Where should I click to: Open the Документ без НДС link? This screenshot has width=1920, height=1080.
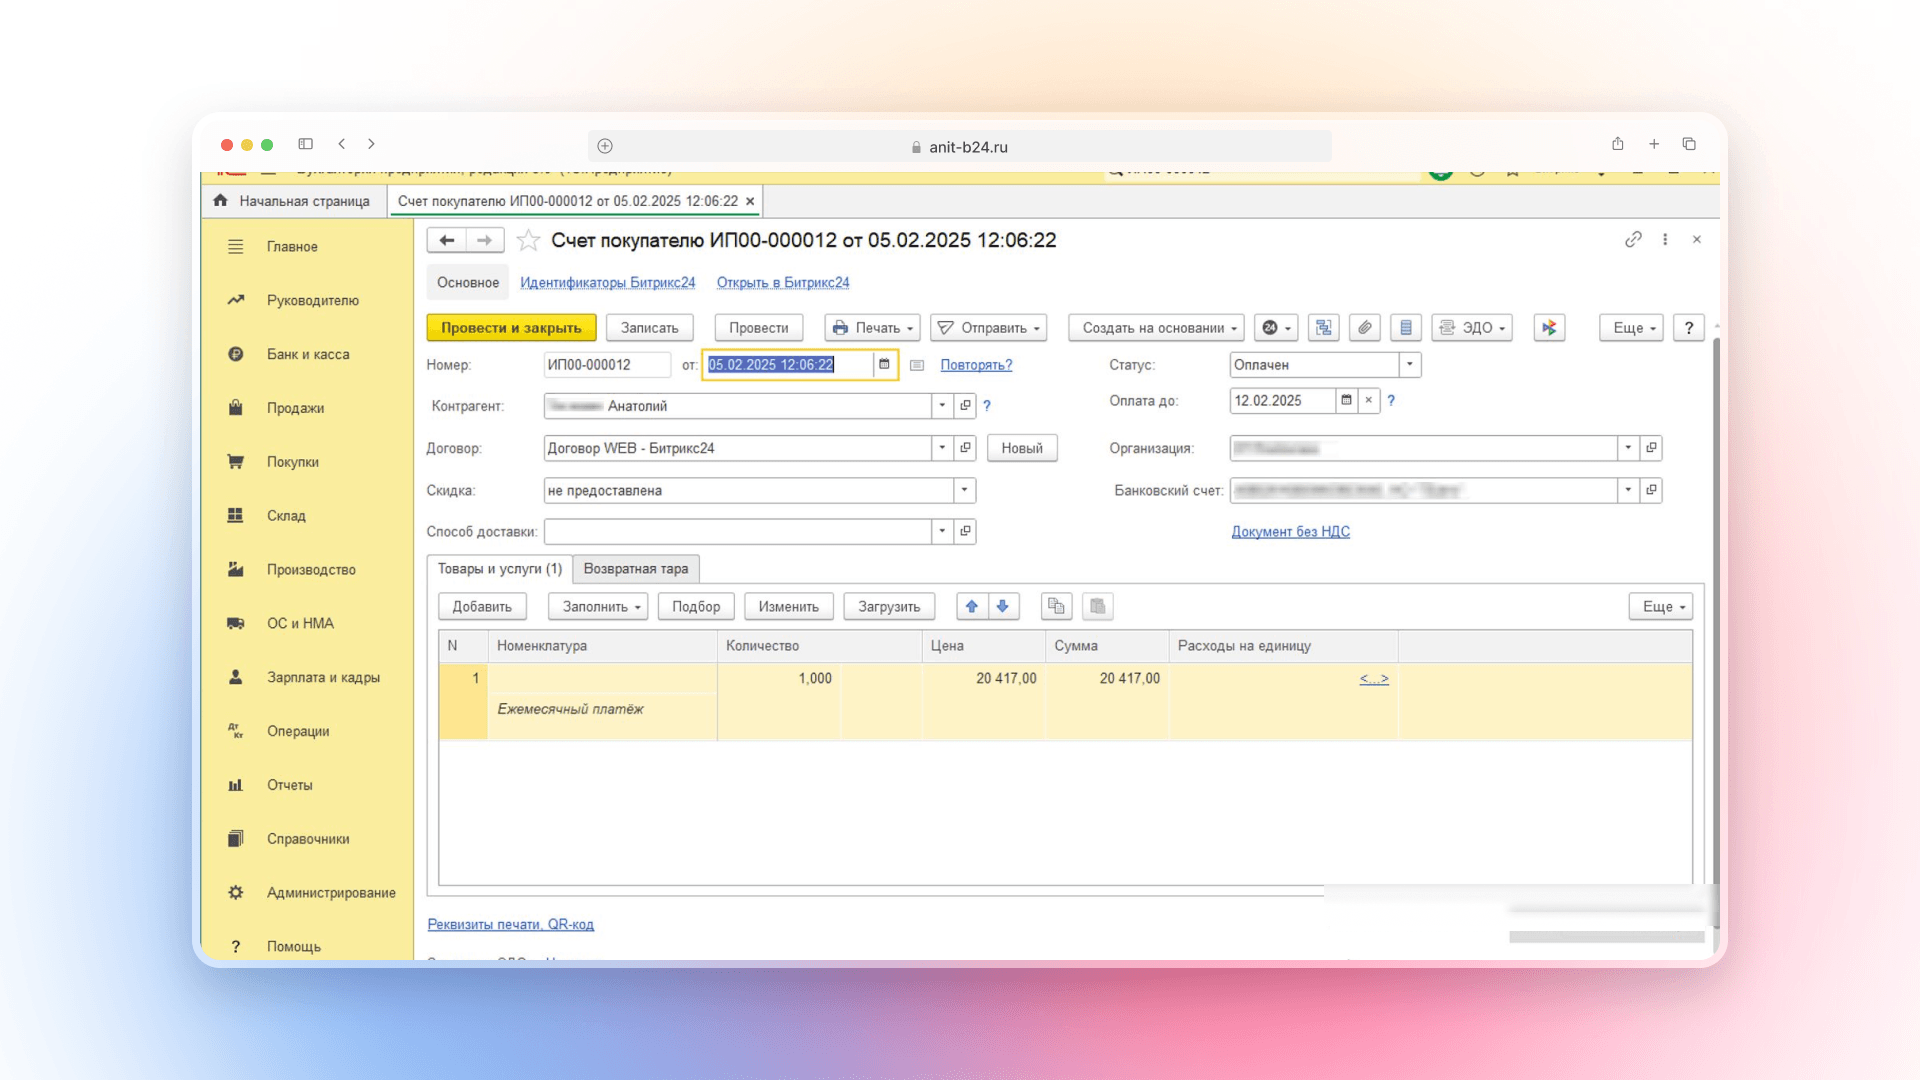[1290, 532]
